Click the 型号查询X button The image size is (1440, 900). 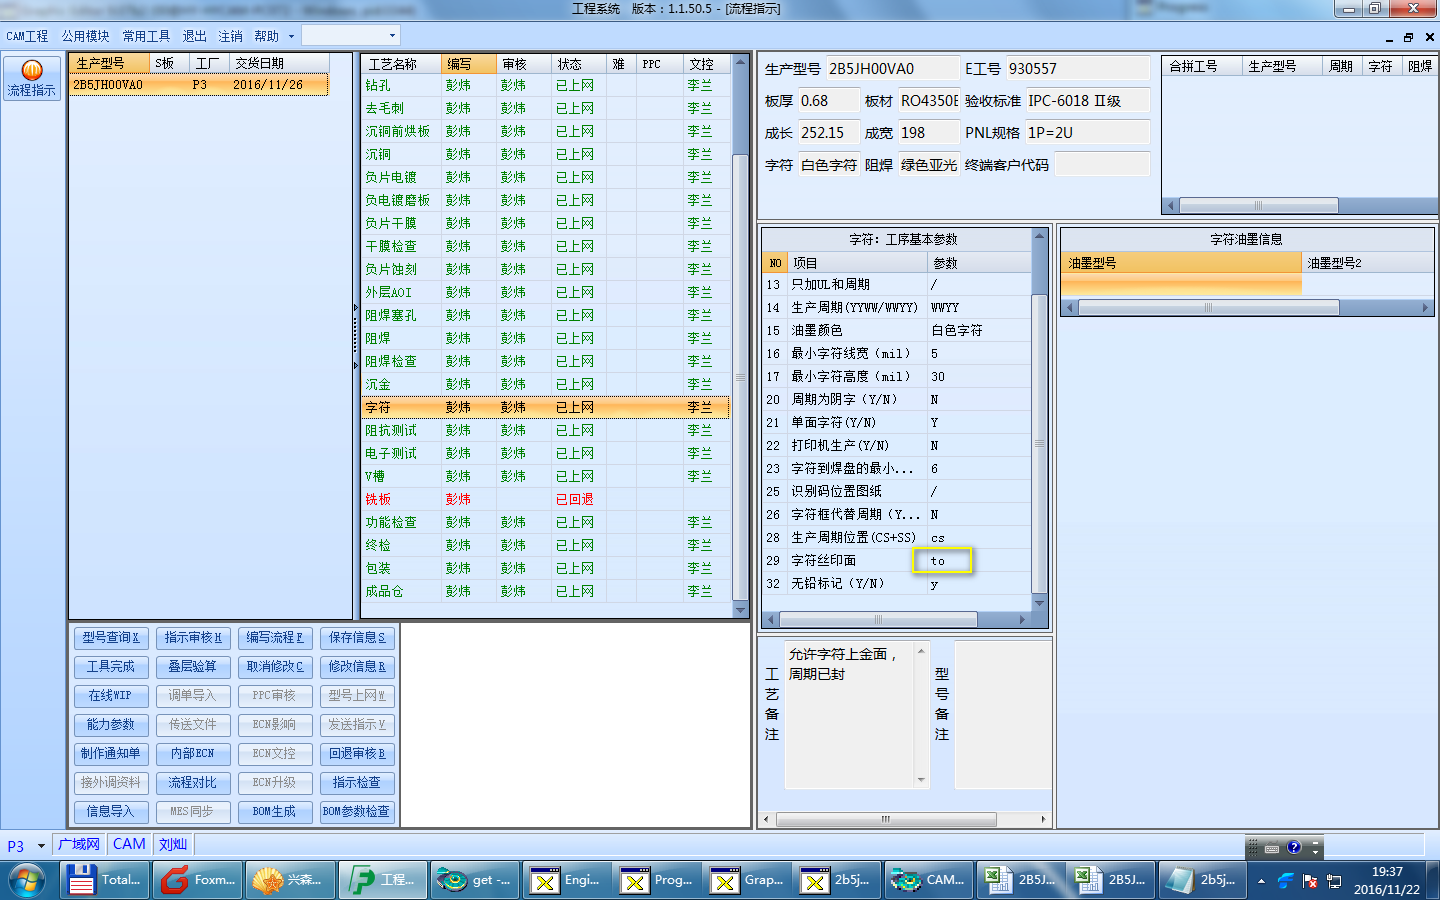[111, 638]
